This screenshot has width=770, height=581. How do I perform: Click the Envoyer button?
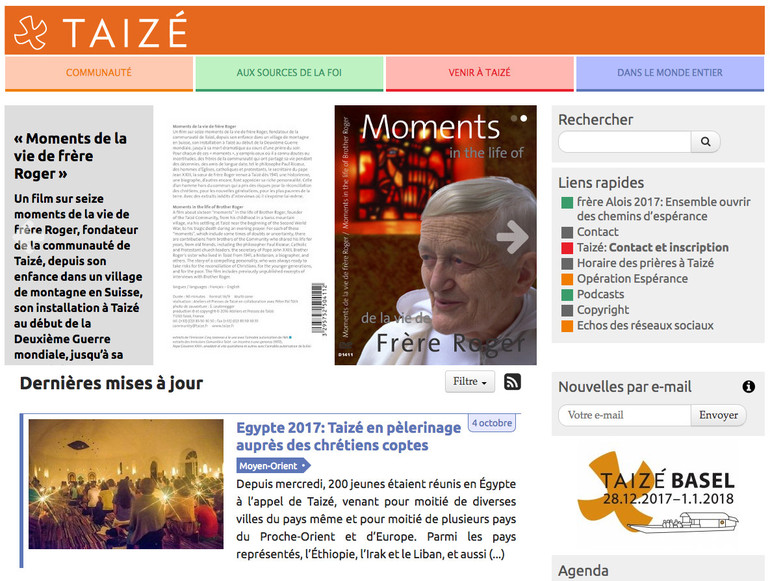coord(718,415)
